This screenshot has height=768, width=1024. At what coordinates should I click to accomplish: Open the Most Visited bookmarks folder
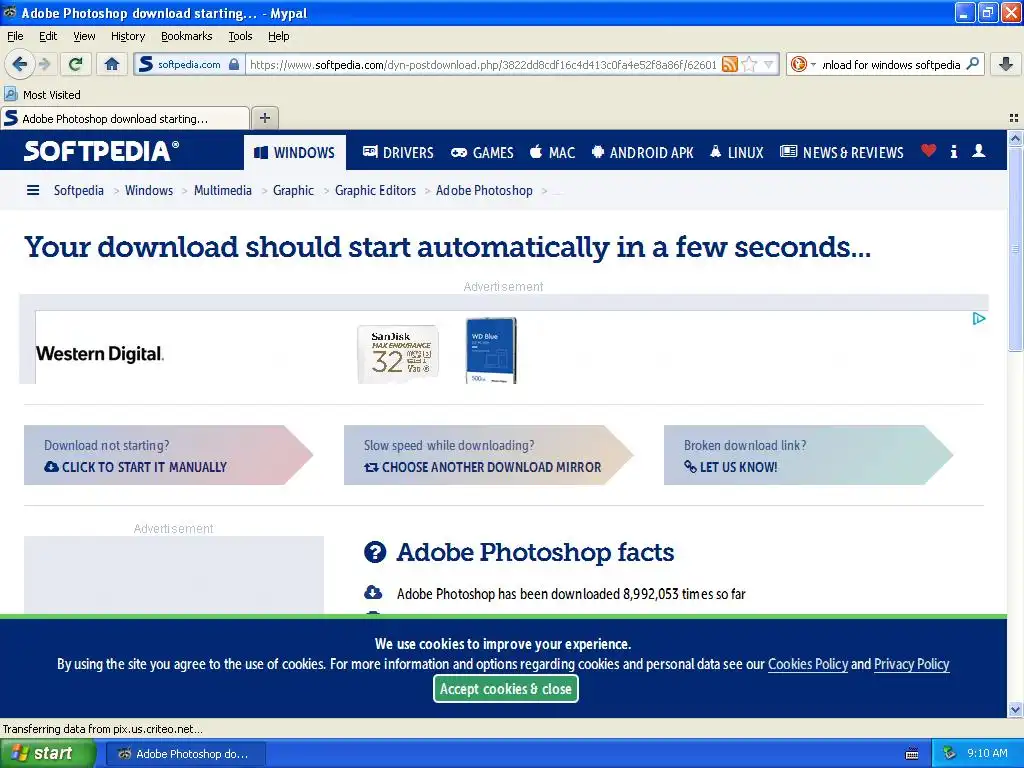pos(42,95)
